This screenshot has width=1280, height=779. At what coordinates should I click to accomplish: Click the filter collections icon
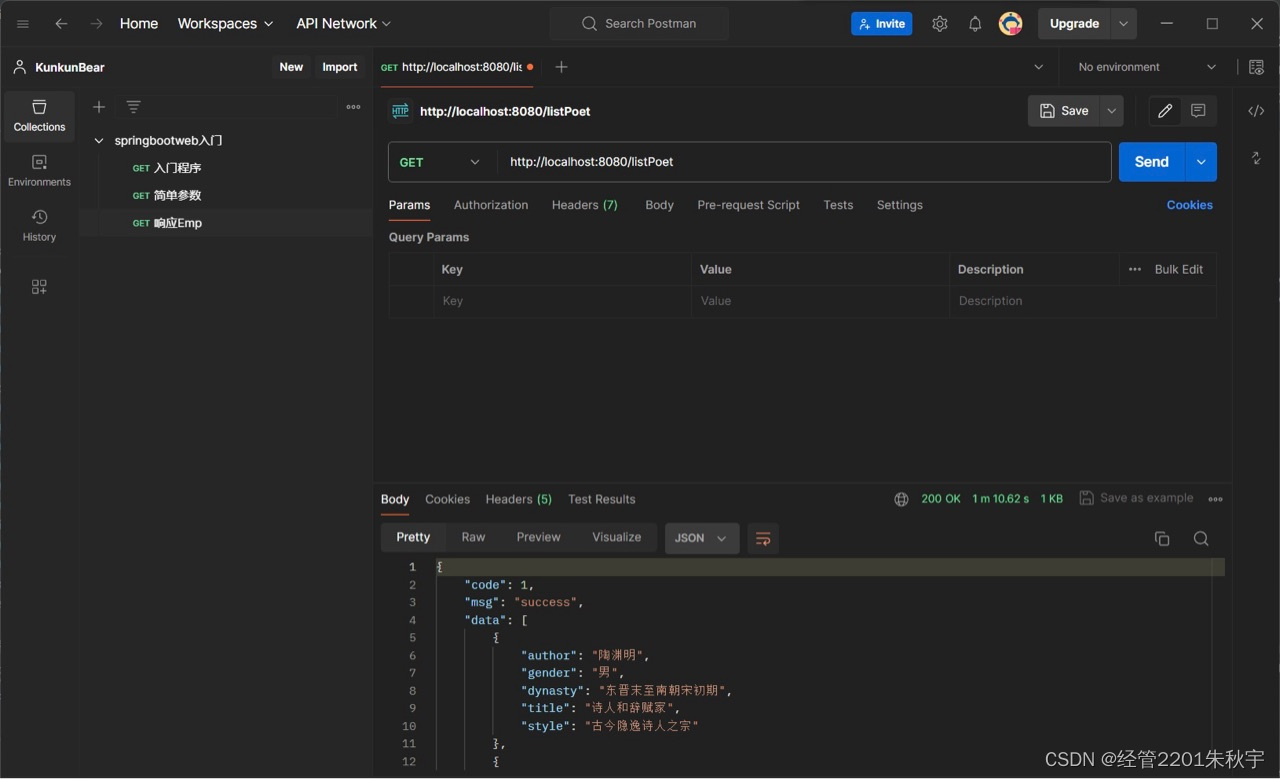[133, 107]
